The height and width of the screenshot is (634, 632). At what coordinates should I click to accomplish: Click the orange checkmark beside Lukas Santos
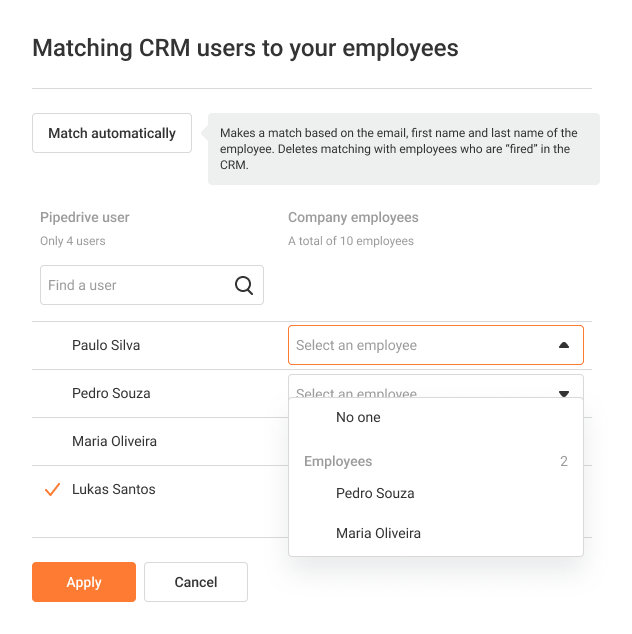pos(52,489)
